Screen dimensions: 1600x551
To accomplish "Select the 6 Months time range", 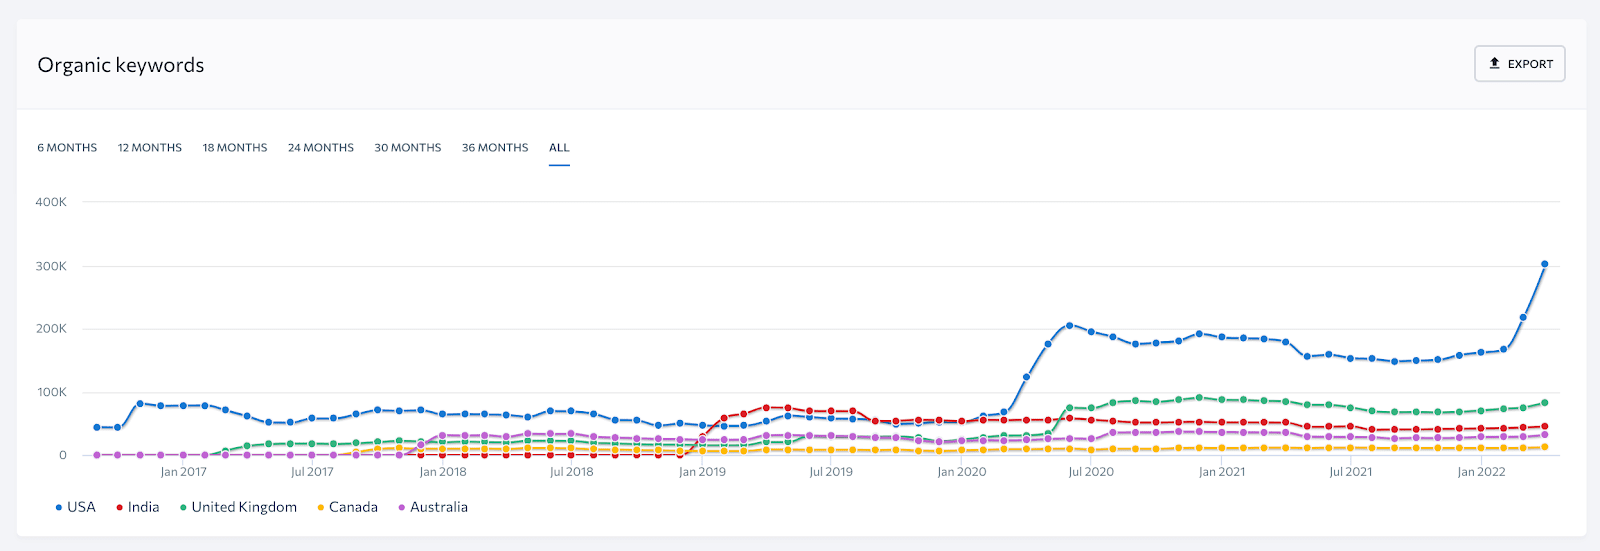I will click(67, 148).
